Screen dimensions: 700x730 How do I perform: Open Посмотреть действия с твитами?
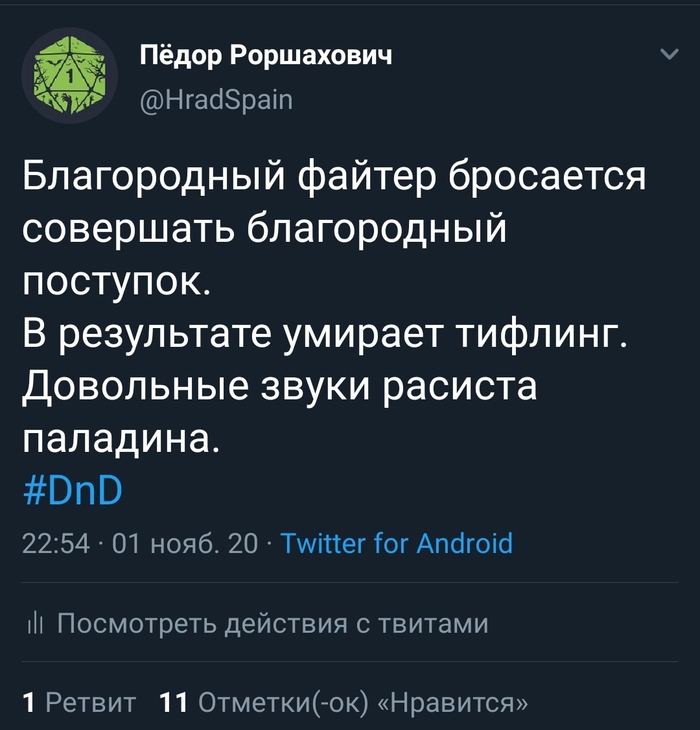[272, 625]
